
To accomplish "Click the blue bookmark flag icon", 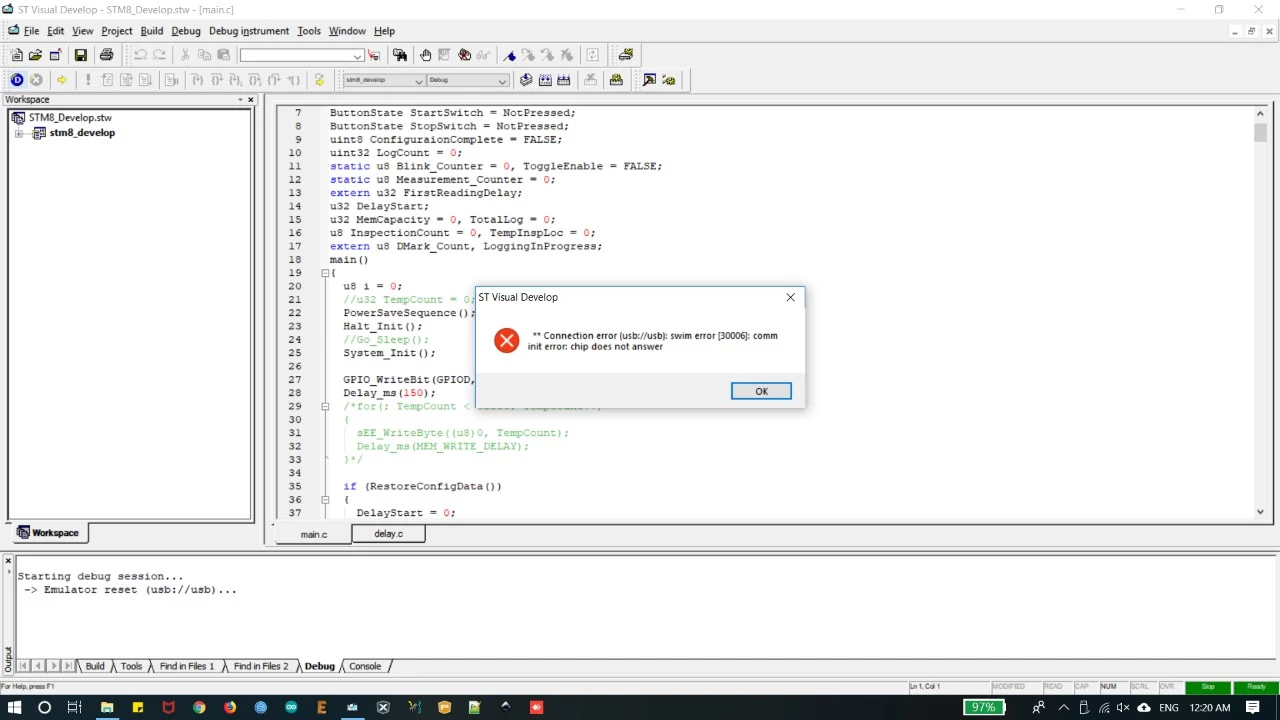I will point(509,55).
